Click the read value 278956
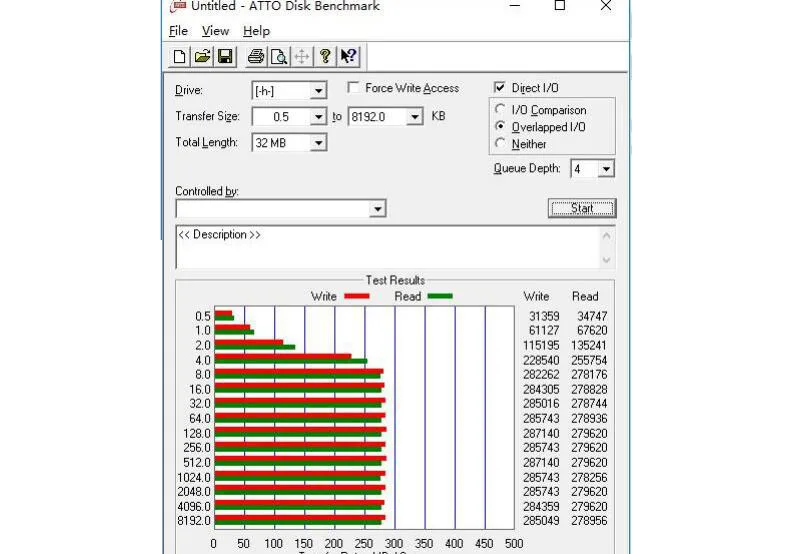Image resolution: width=794 pixels, height=554 pixels. pyautogui.click(x=589, y=521)
